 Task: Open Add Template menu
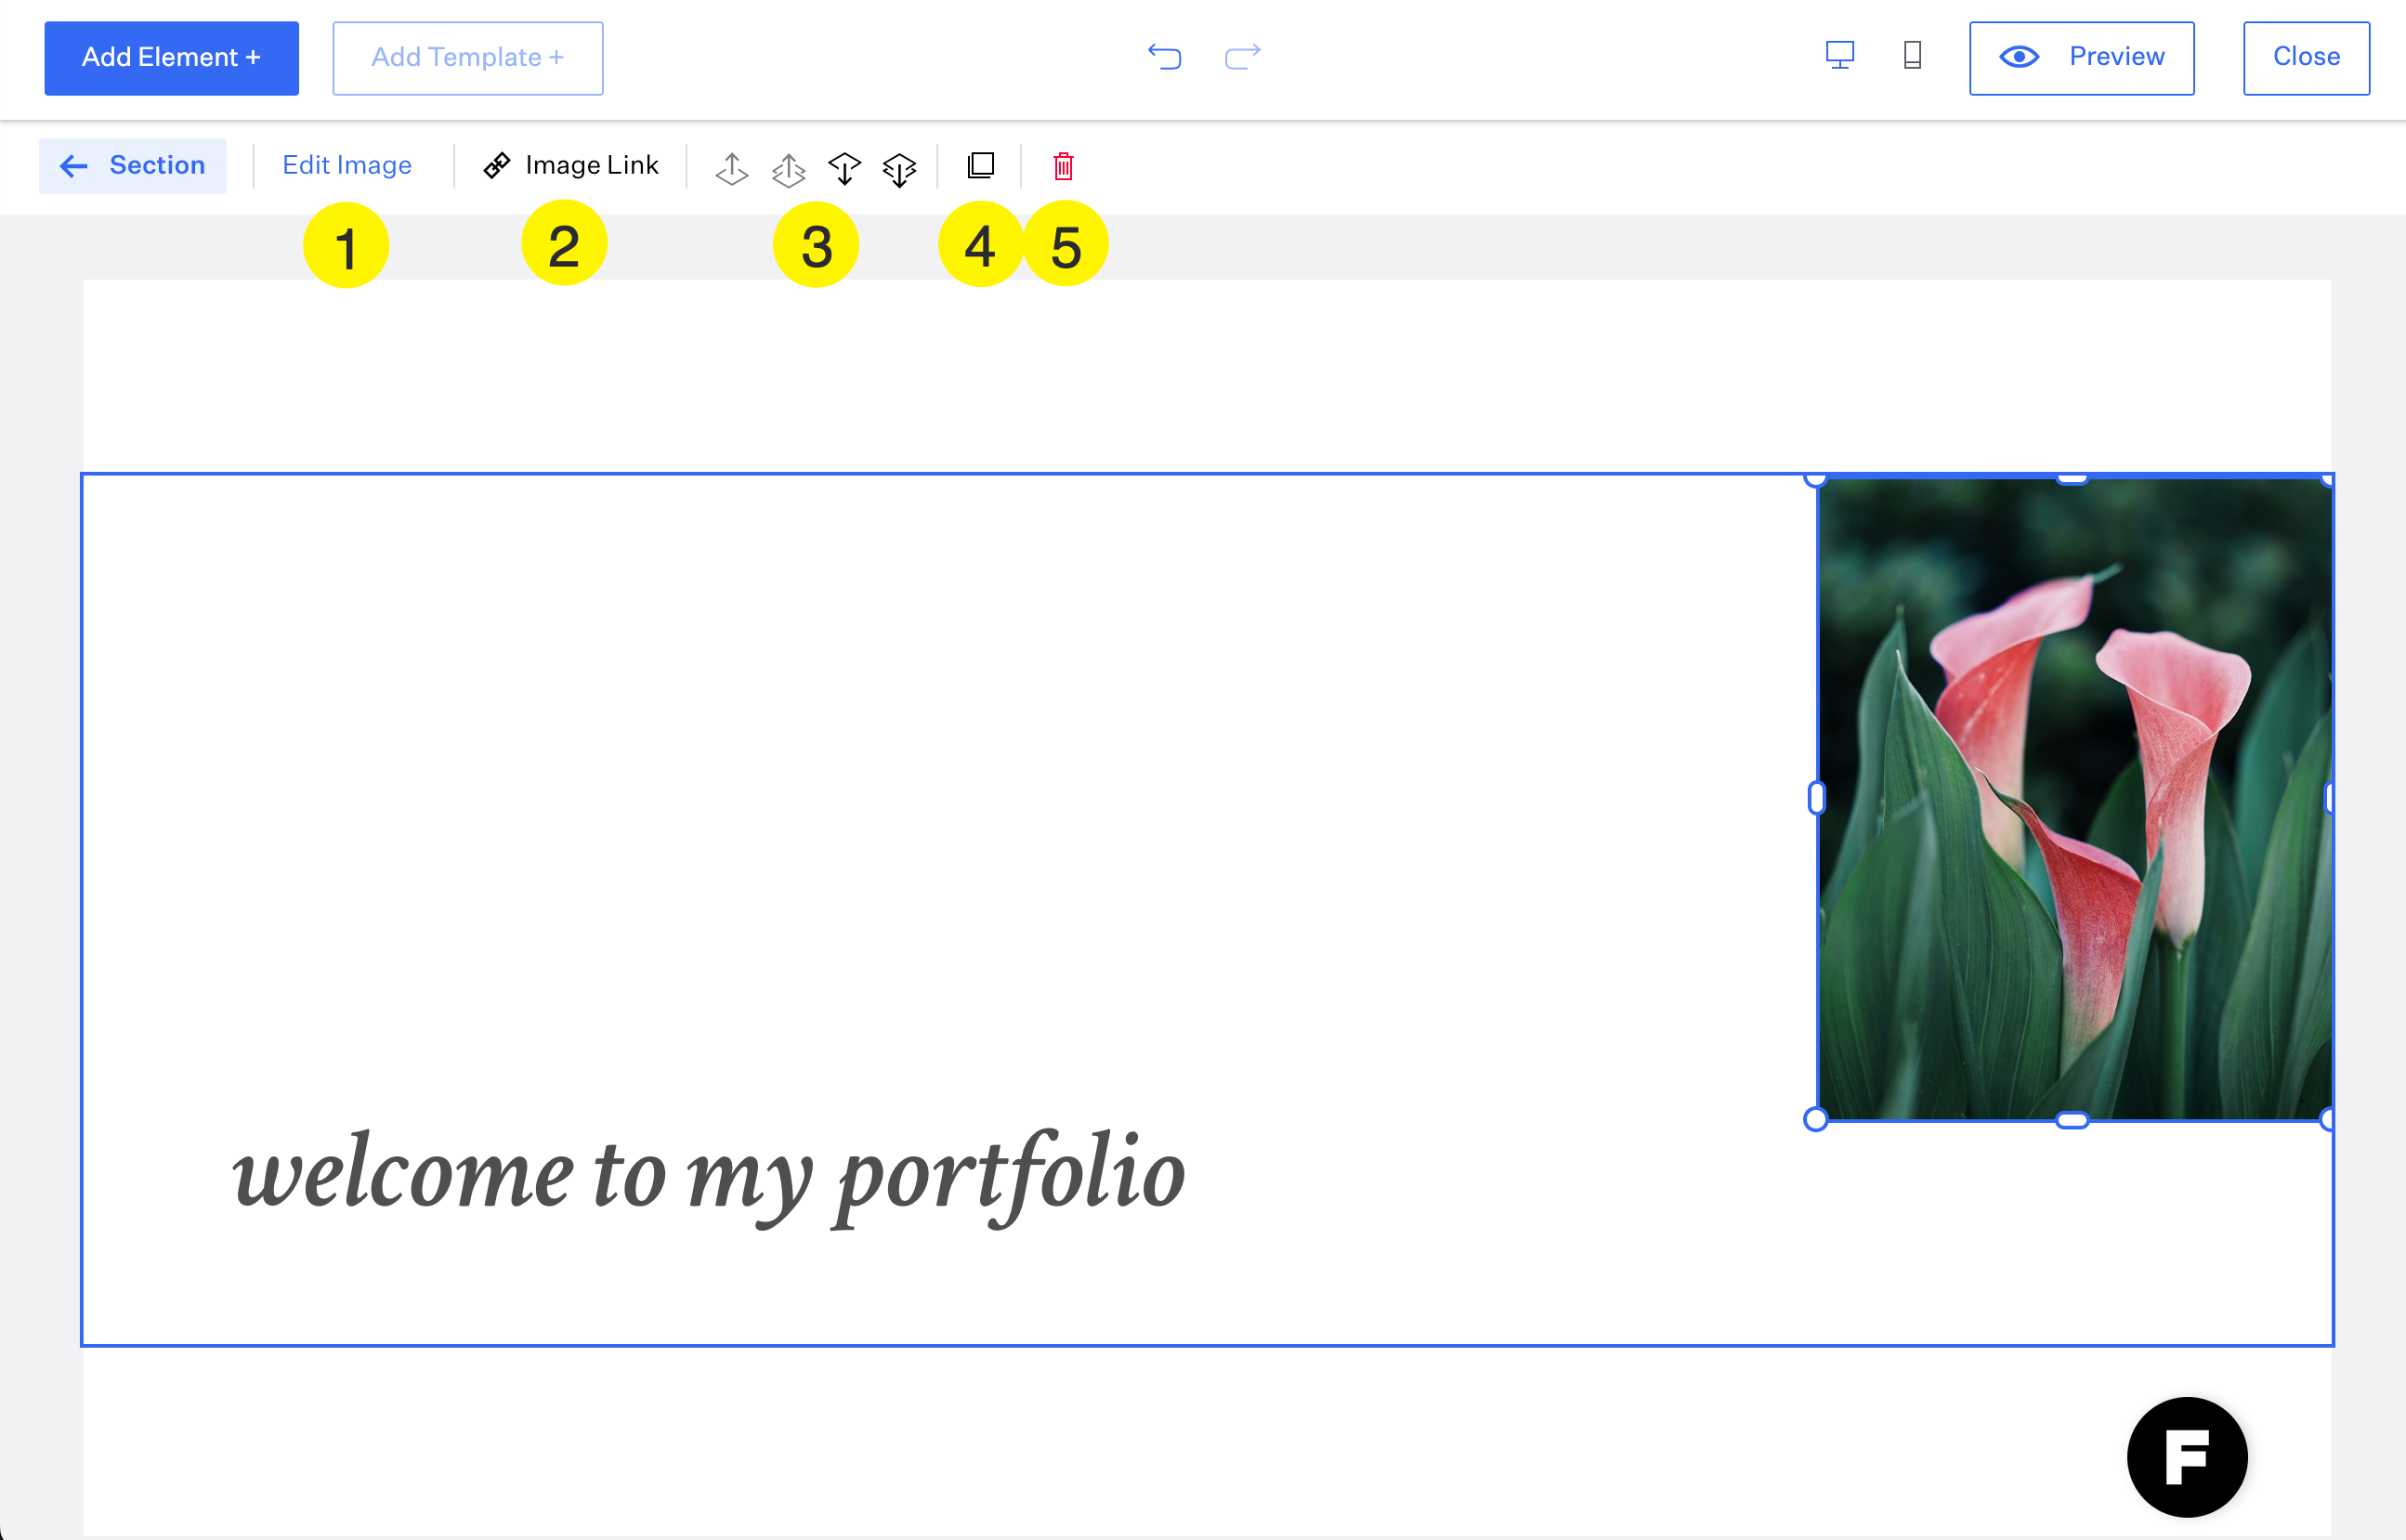(x=467, y=58)
